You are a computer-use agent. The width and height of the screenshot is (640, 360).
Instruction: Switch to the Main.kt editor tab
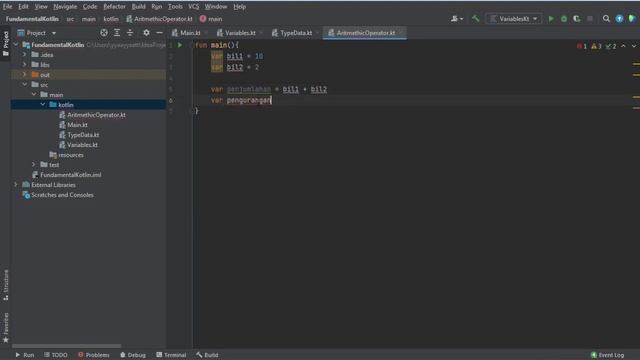[190, 33]
